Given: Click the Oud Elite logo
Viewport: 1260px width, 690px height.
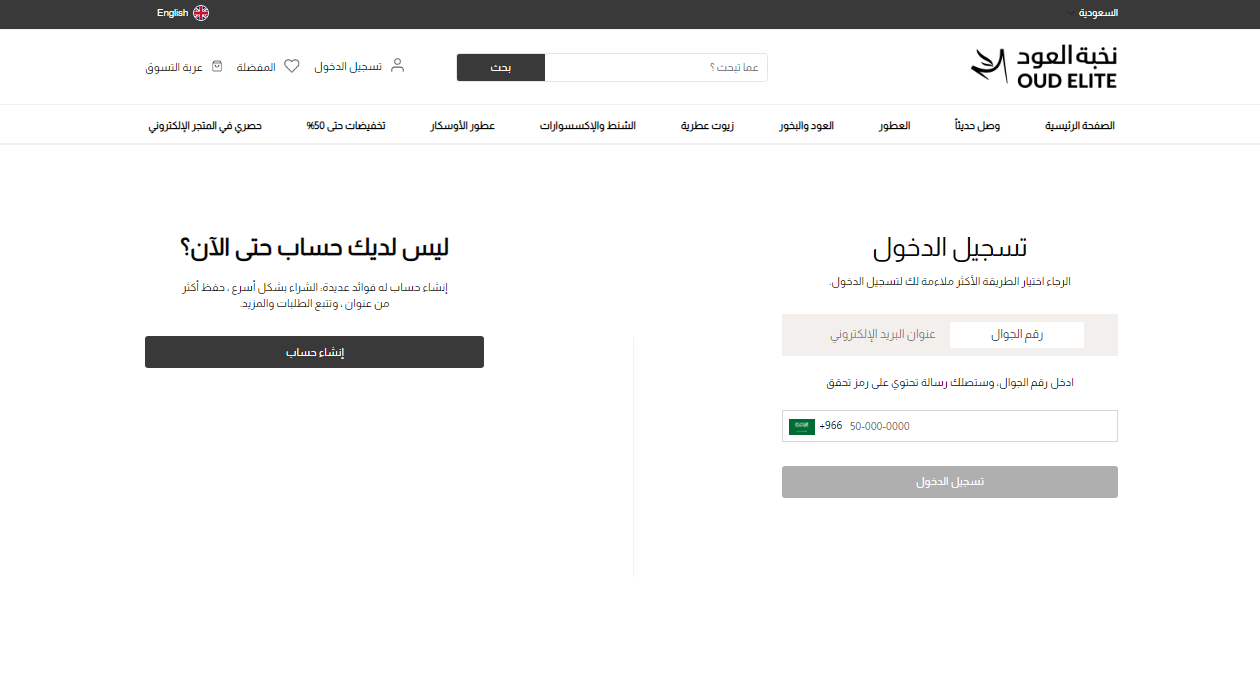Looking at the screenshot, I should coord(1043,66).
